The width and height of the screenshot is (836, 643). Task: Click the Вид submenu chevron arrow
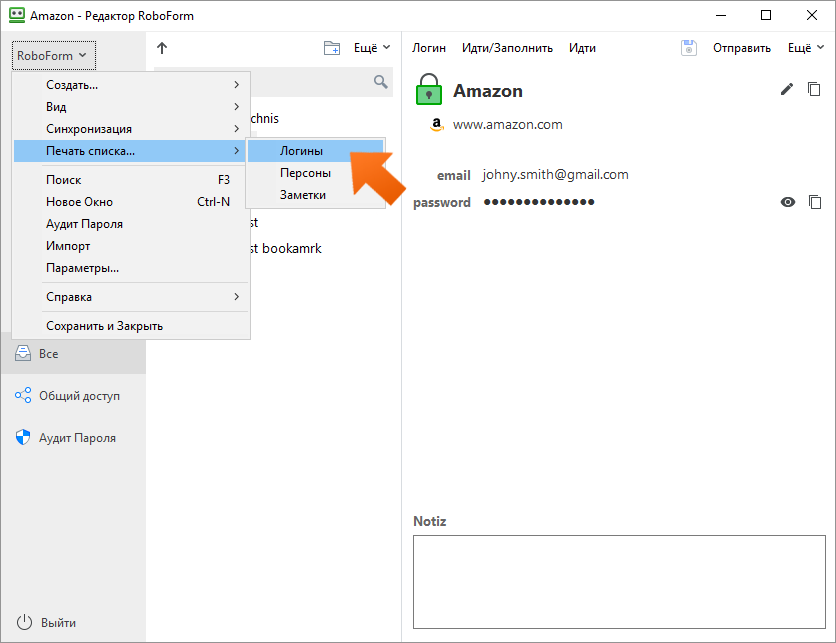236,107
